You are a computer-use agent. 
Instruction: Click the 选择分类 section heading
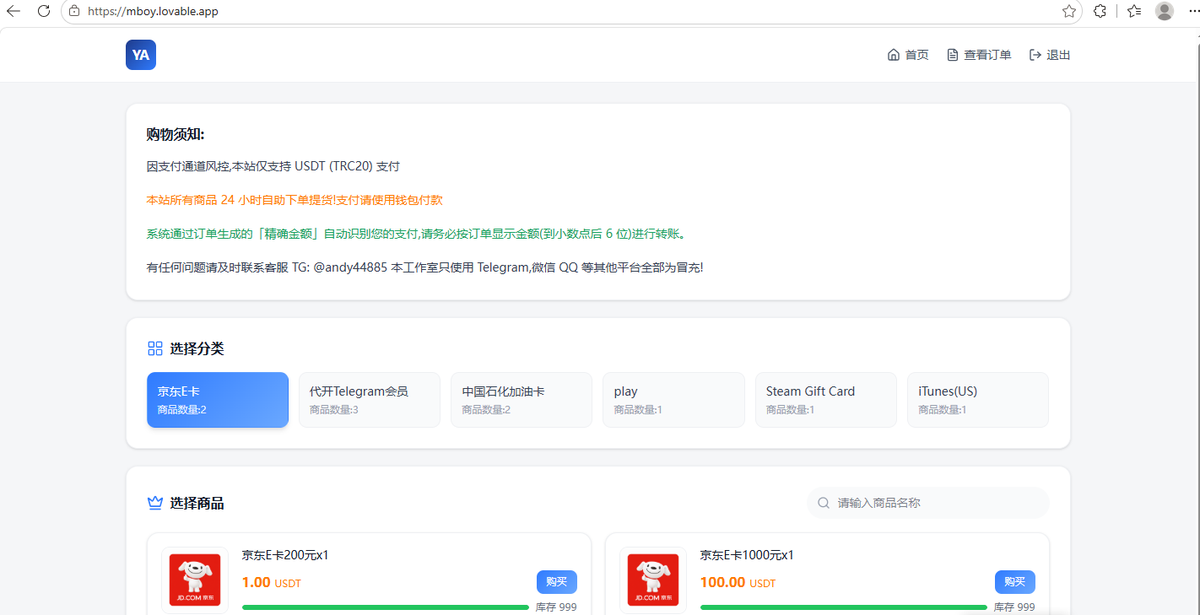[x=197, y=348]
